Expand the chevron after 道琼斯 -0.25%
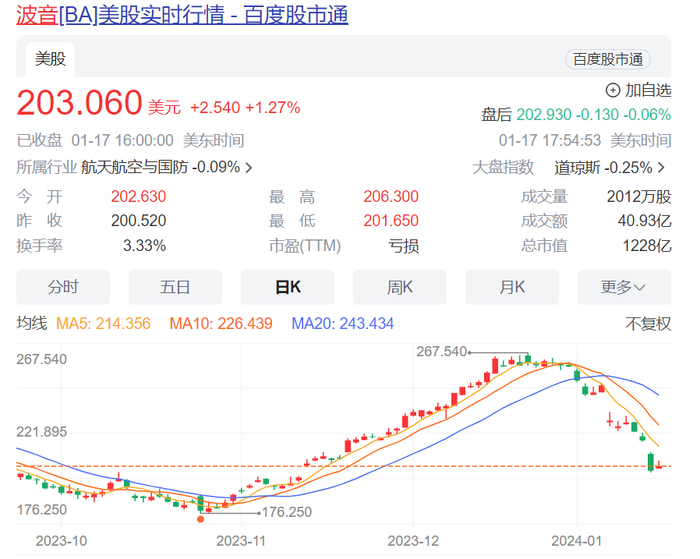The width and height of the screenshot is (700, 559). pos(662,168)
